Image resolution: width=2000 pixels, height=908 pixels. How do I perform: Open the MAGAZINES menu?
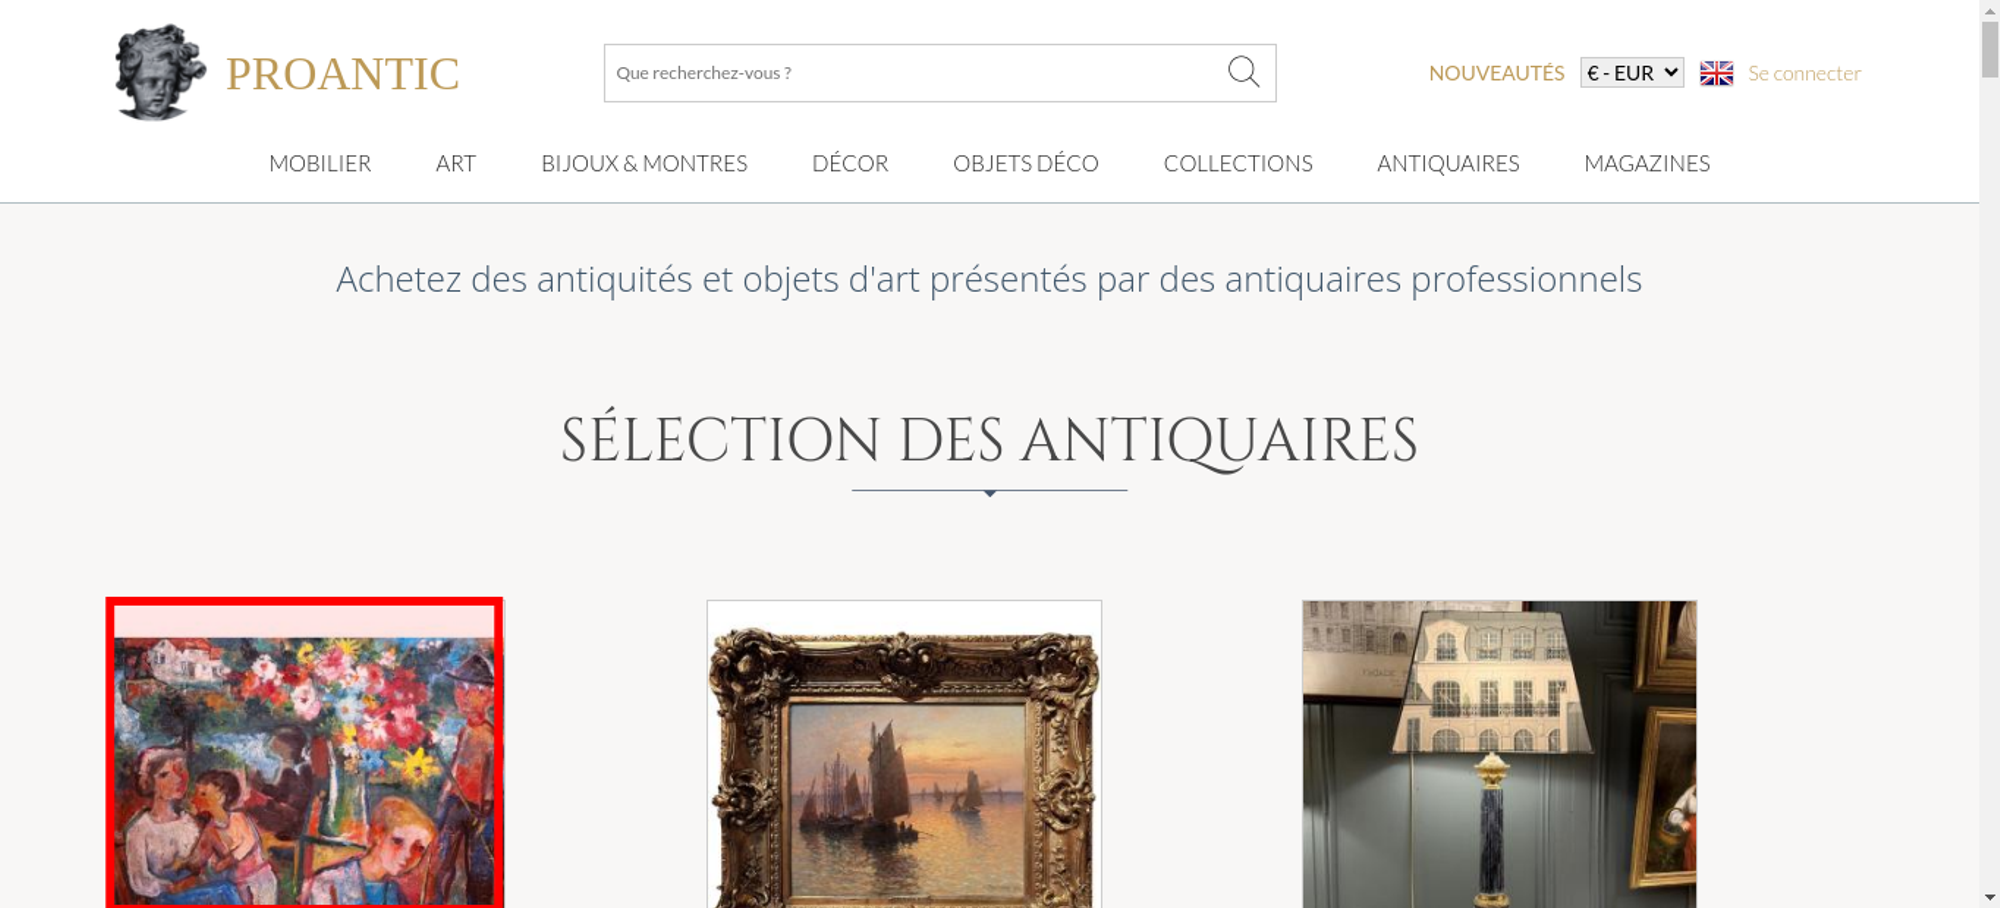1647,163
